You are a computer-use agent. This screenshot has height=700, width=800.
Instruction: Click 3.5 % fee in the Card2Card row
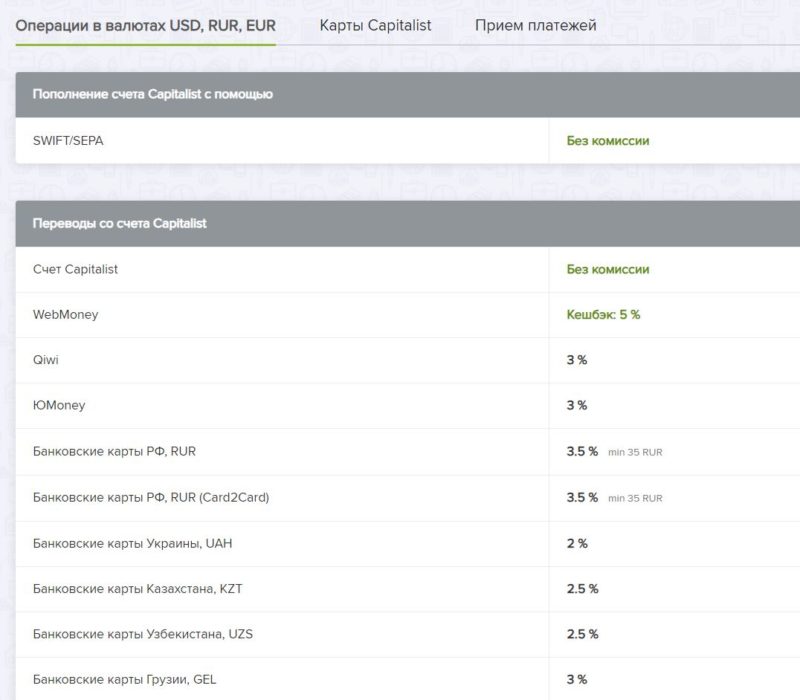tap(582, 497)
